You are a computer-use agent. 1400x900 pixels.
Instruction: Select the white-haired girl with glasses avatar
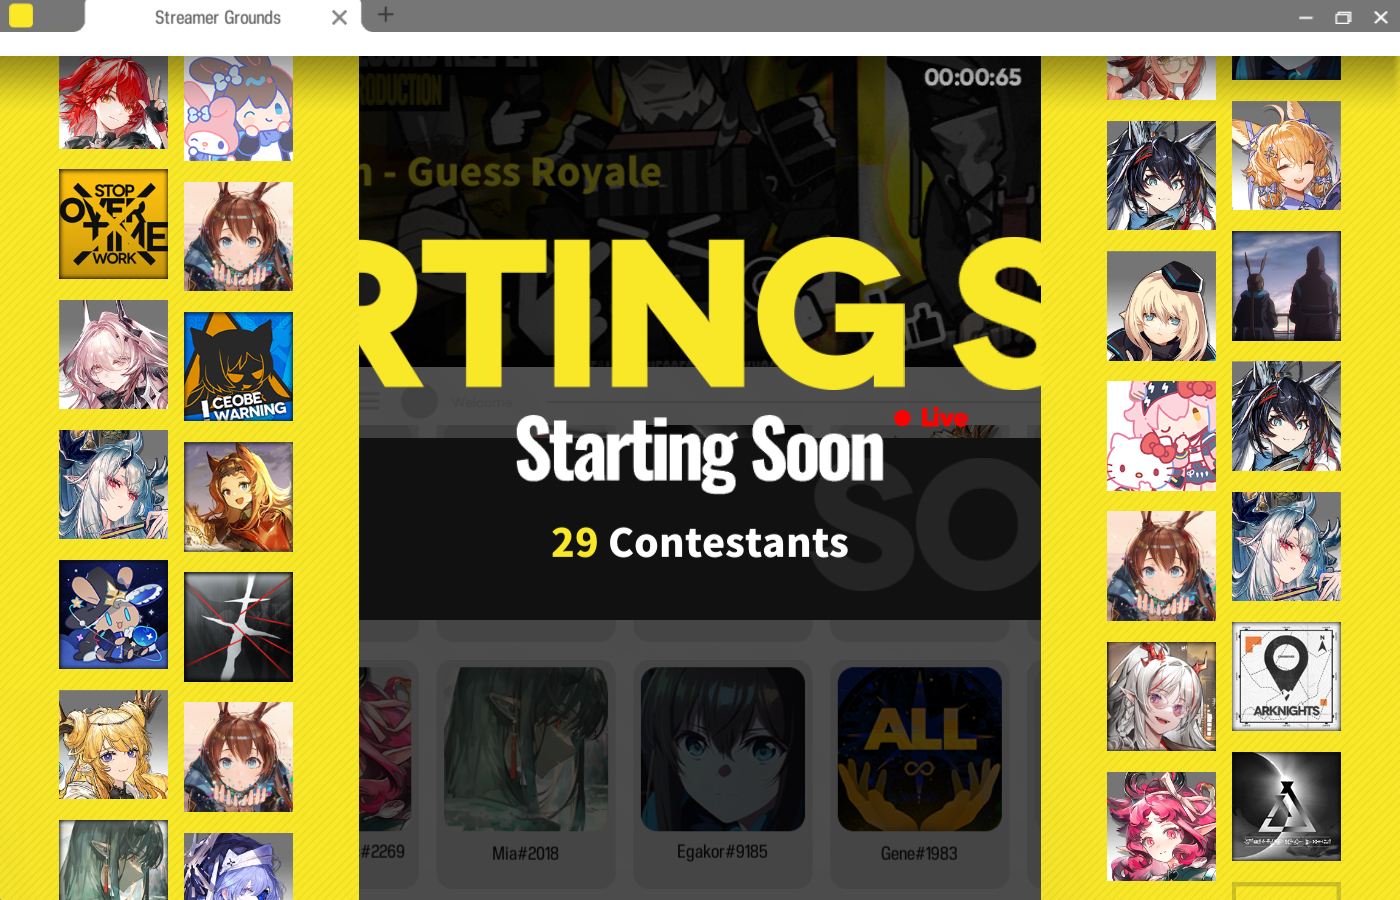(x=1161, y=696)
